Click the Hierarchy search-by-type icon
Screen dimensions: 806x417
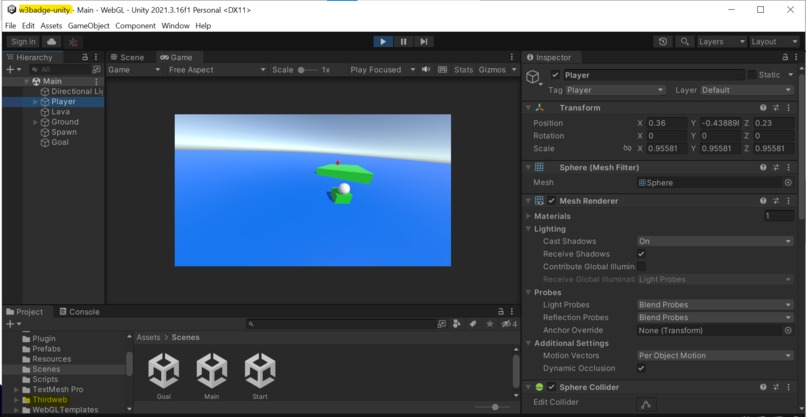(x=96, y=69)
